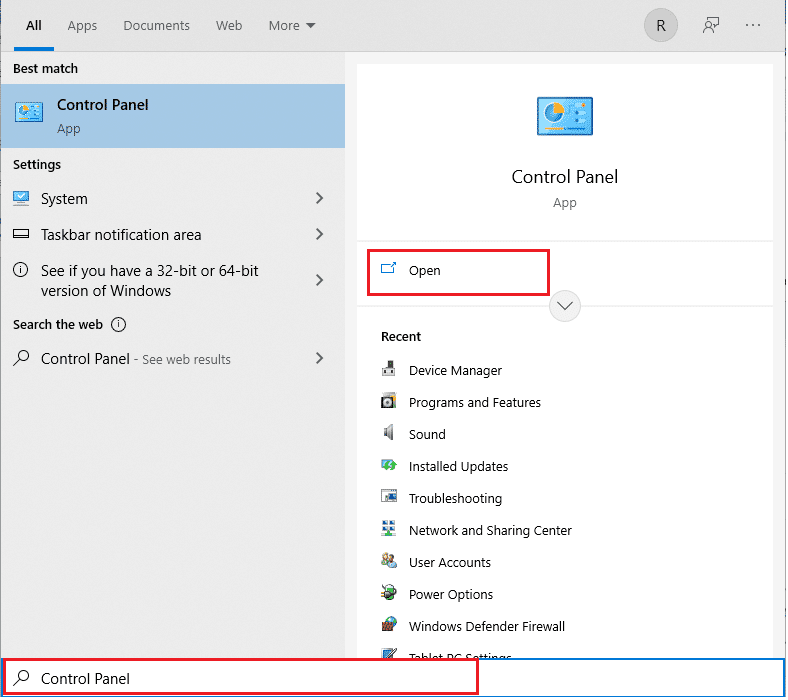
Task: Open Control Panel using Open button
Action: (424, 271)
